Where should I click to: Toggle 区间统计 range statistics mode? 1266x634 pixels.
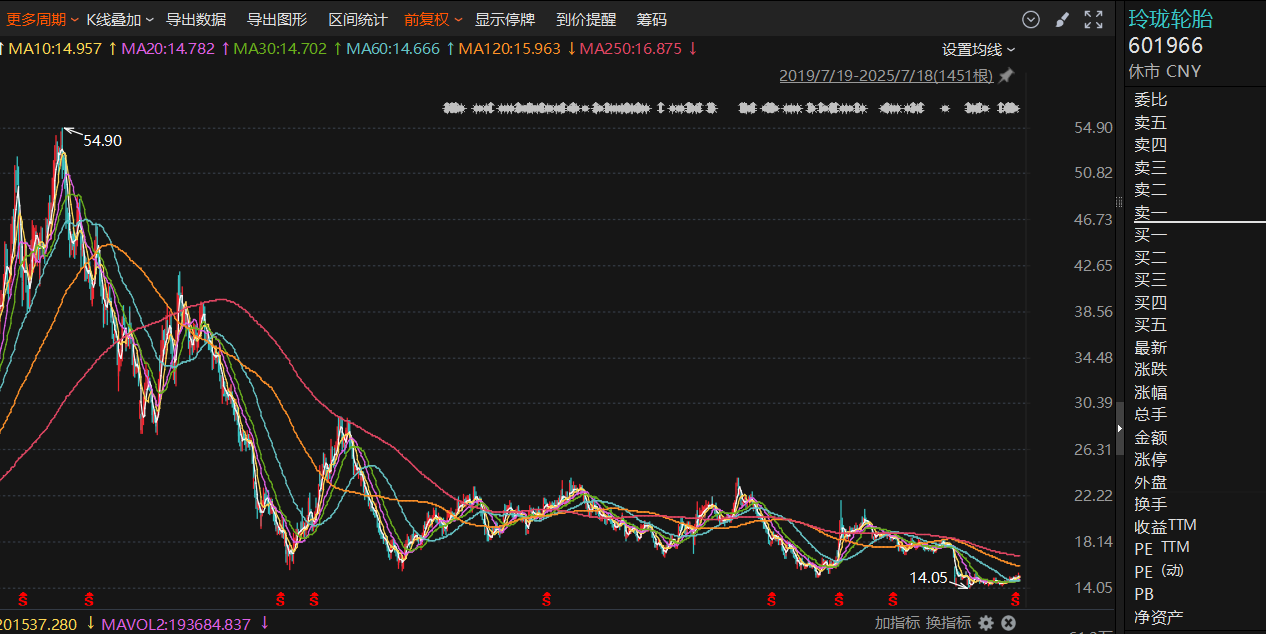click(358, 20)
